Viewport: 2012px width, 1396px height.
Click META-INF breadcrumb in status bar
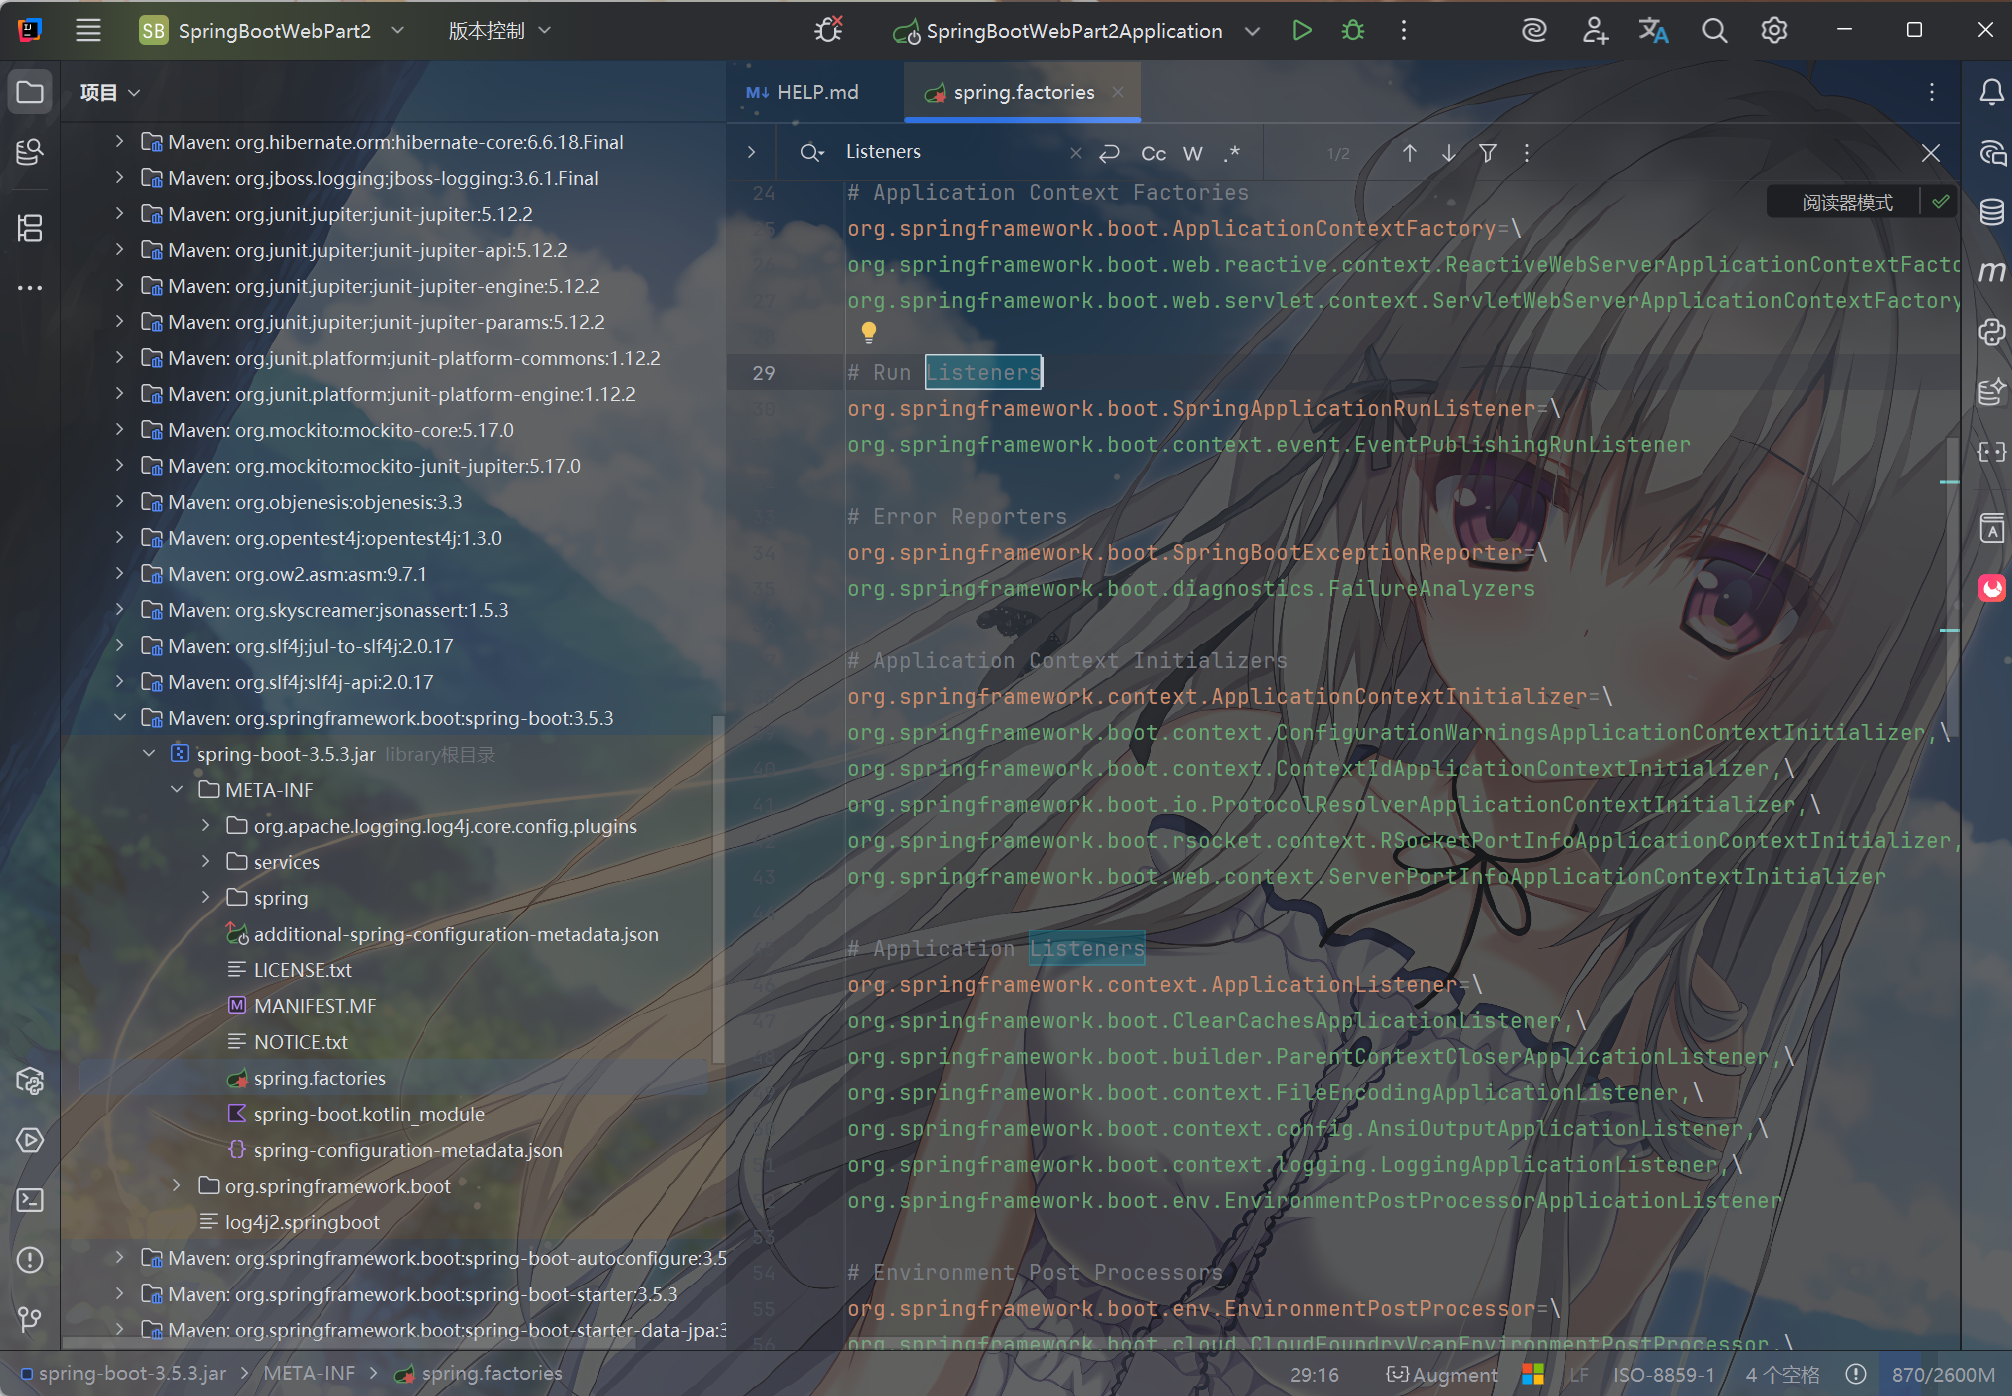coord(309,1374)
